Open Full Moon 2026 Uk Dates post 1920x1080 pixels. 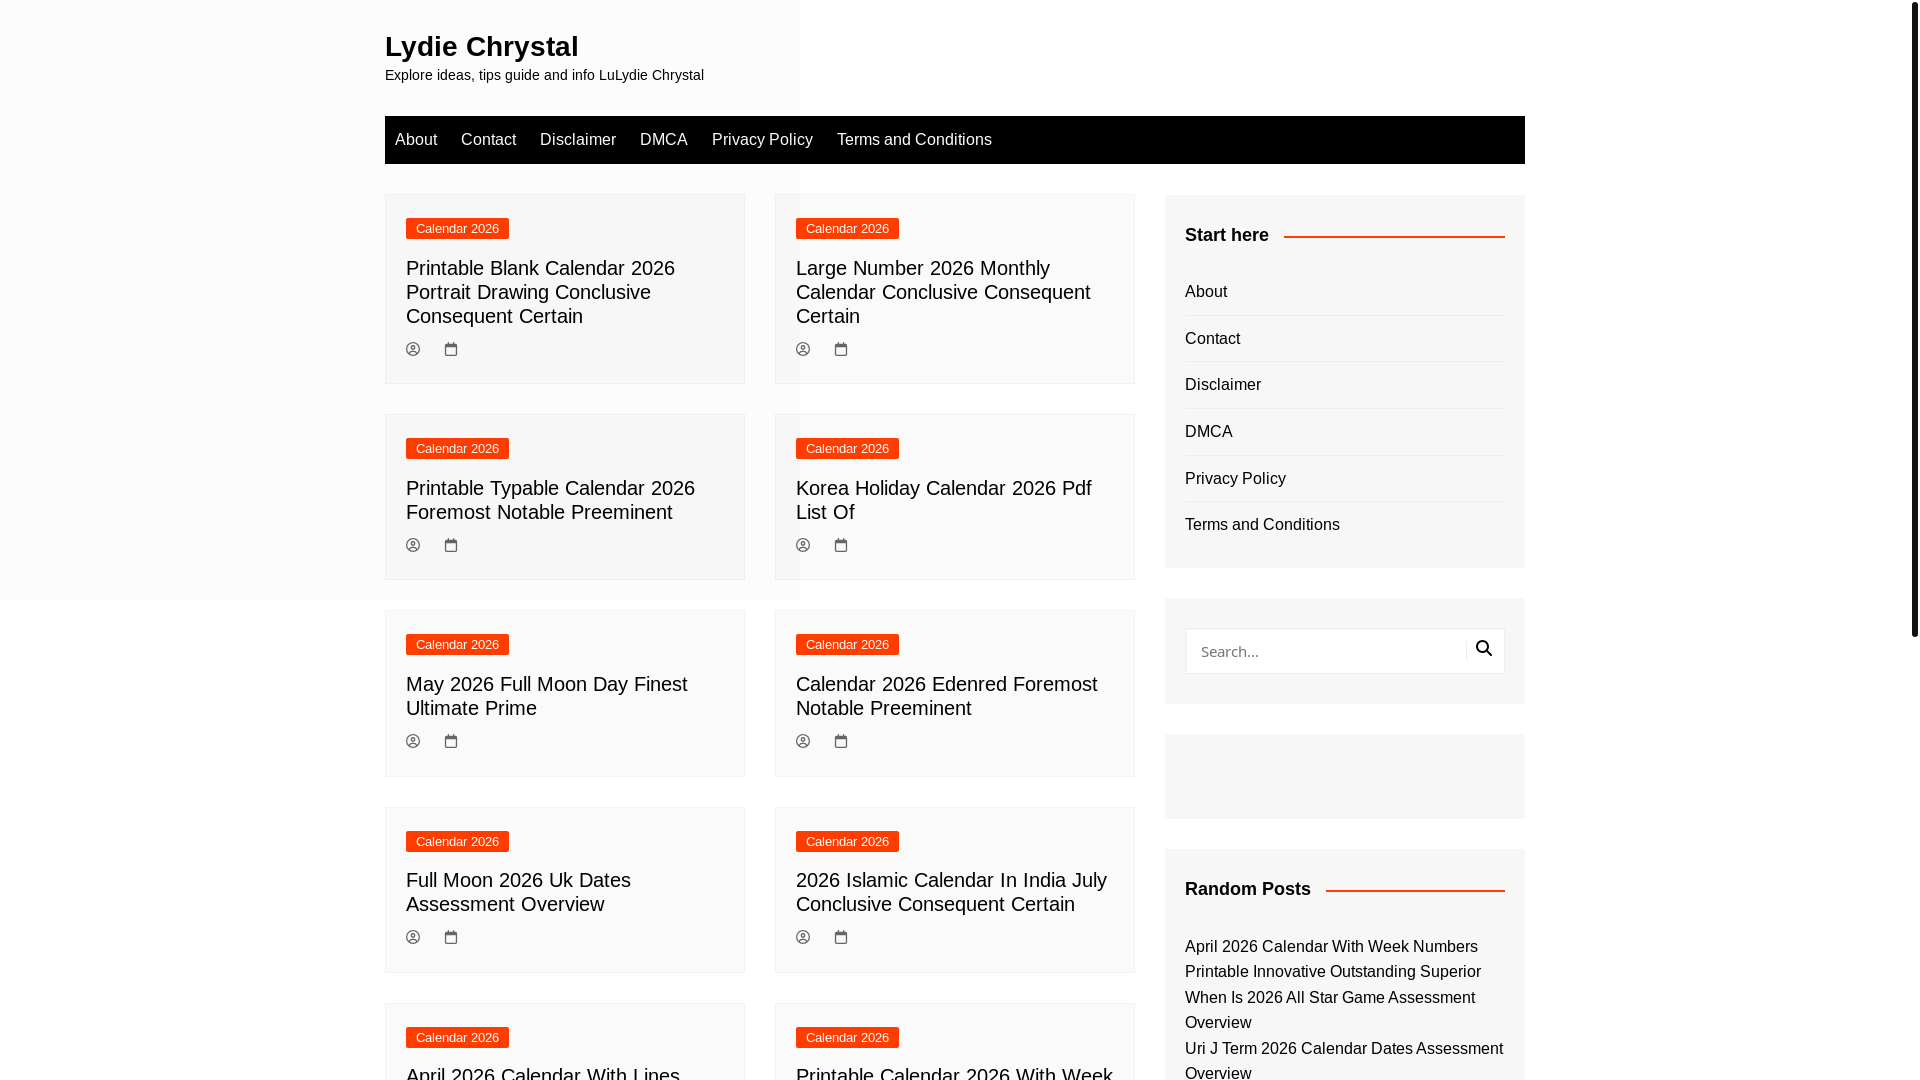[518, 892]
